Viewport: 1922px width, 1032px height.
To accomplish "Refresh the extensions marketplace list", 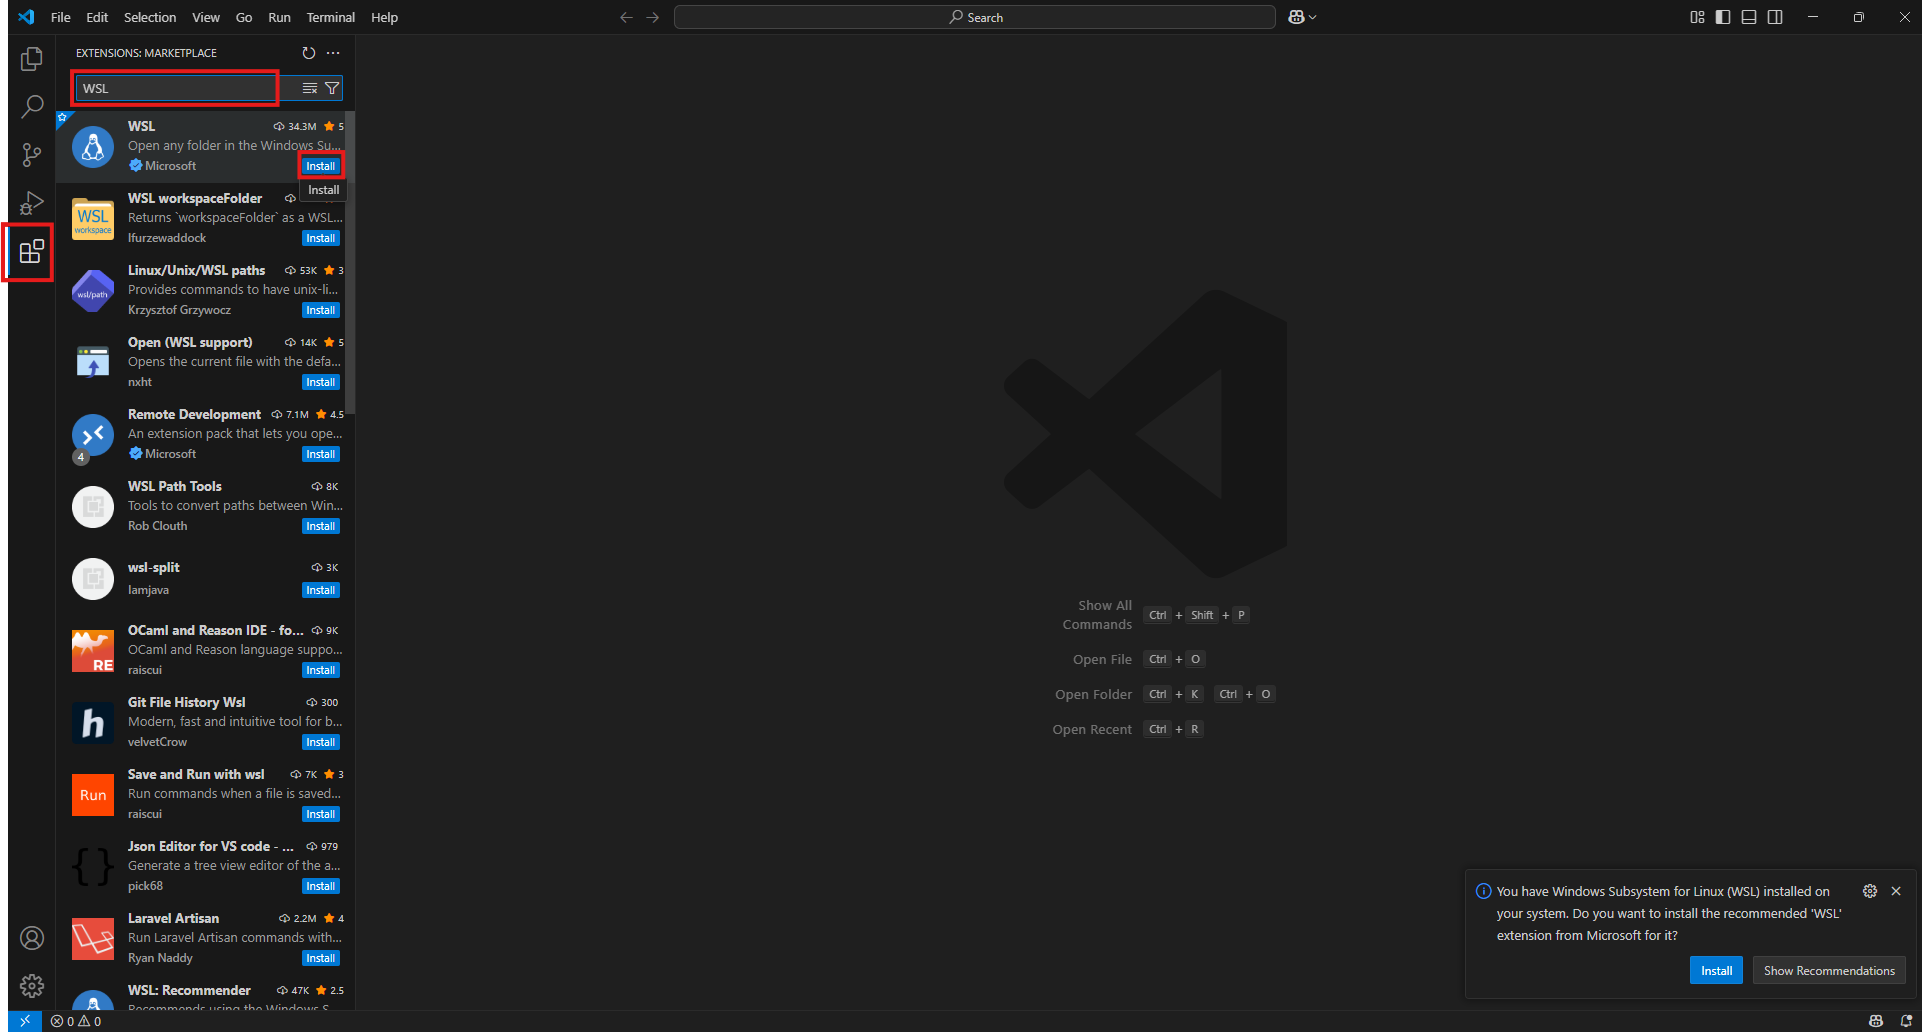I will click(x=309, y=53).
